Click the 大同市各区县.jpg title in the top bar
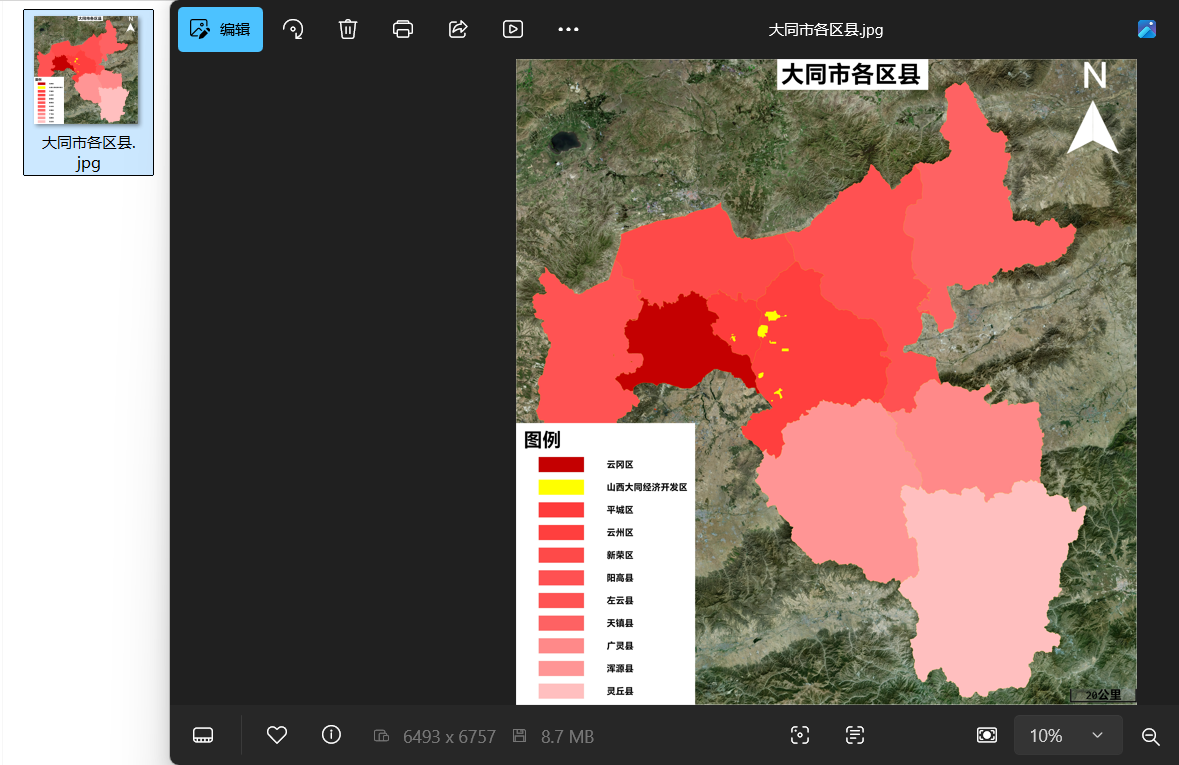 [825, 30]
